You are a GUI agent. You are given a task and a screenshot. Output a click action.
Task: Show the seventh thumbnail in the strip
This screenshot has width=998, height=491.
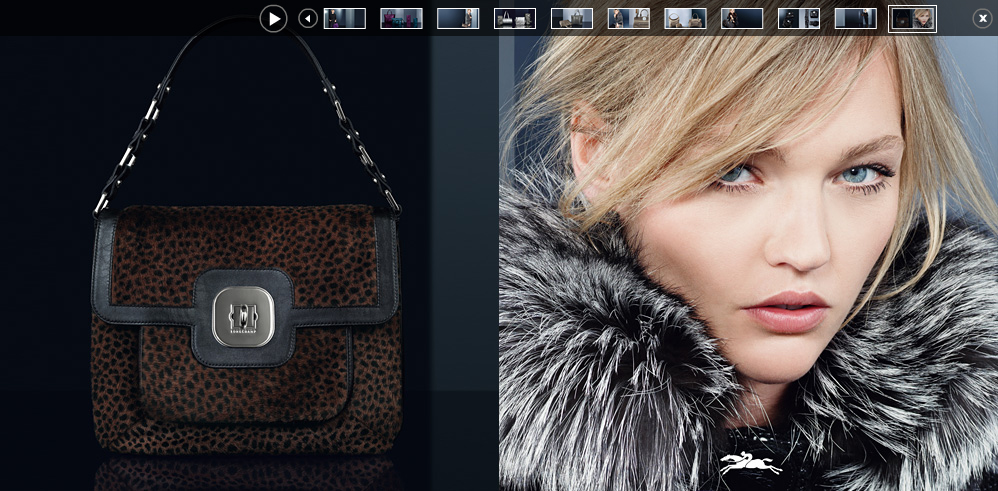pyautogui.click(x=685, y=18)
